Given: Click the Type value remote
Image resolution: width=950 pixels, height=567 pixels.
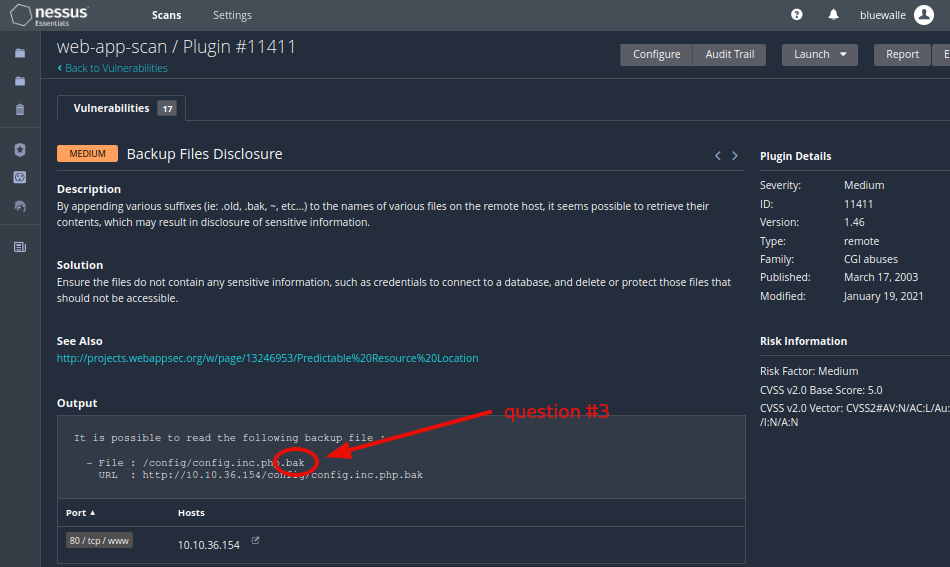Looking at the screenshot, I should click(862, 241).
